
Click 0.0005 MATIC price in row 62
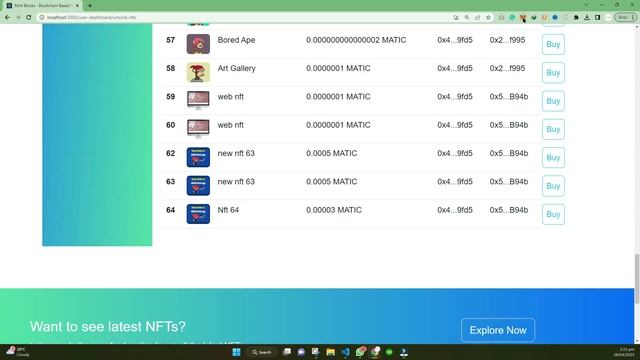point(331,153)
